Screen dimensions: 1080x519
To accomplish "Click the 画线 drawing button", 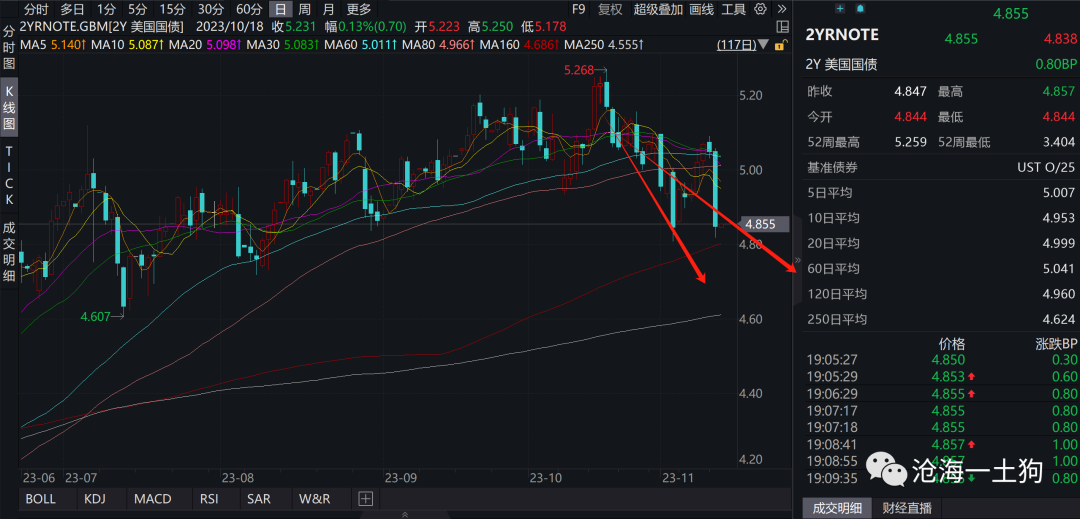I will point(702,9).
